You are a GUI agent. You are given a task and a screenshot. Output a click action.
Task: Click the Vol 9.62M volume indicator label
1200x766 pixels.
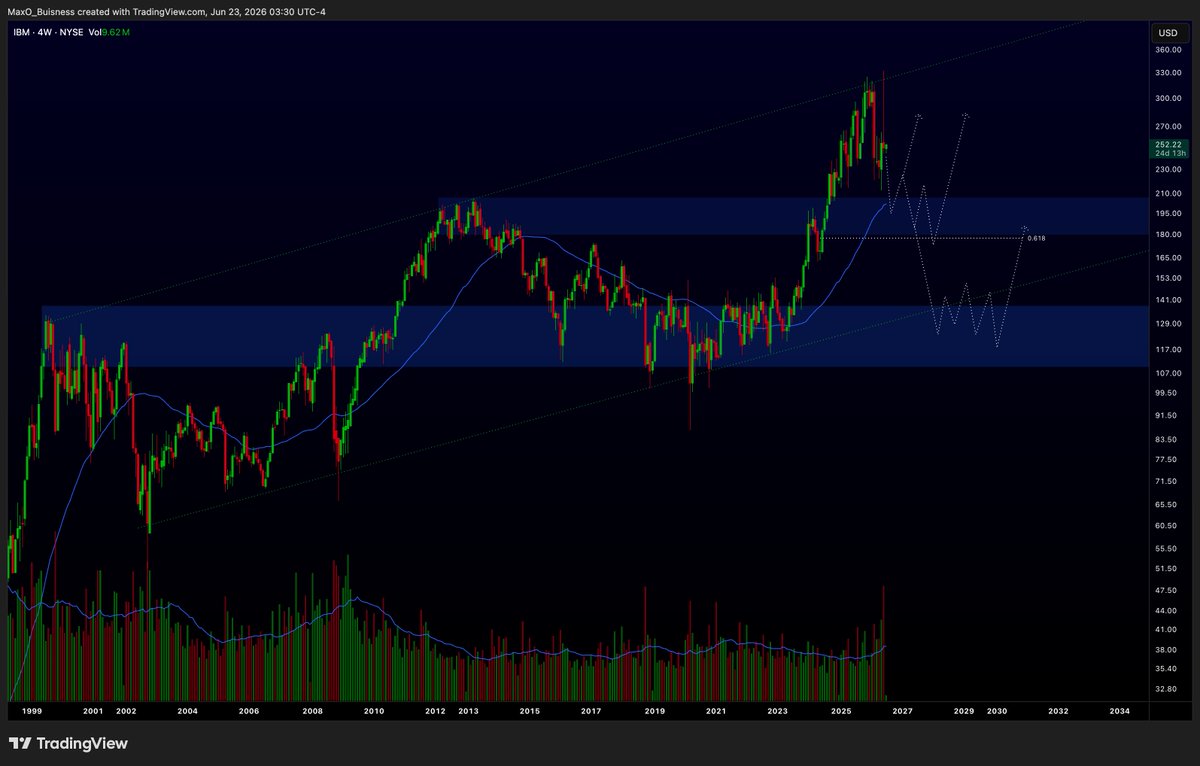[x=111, y=33]
